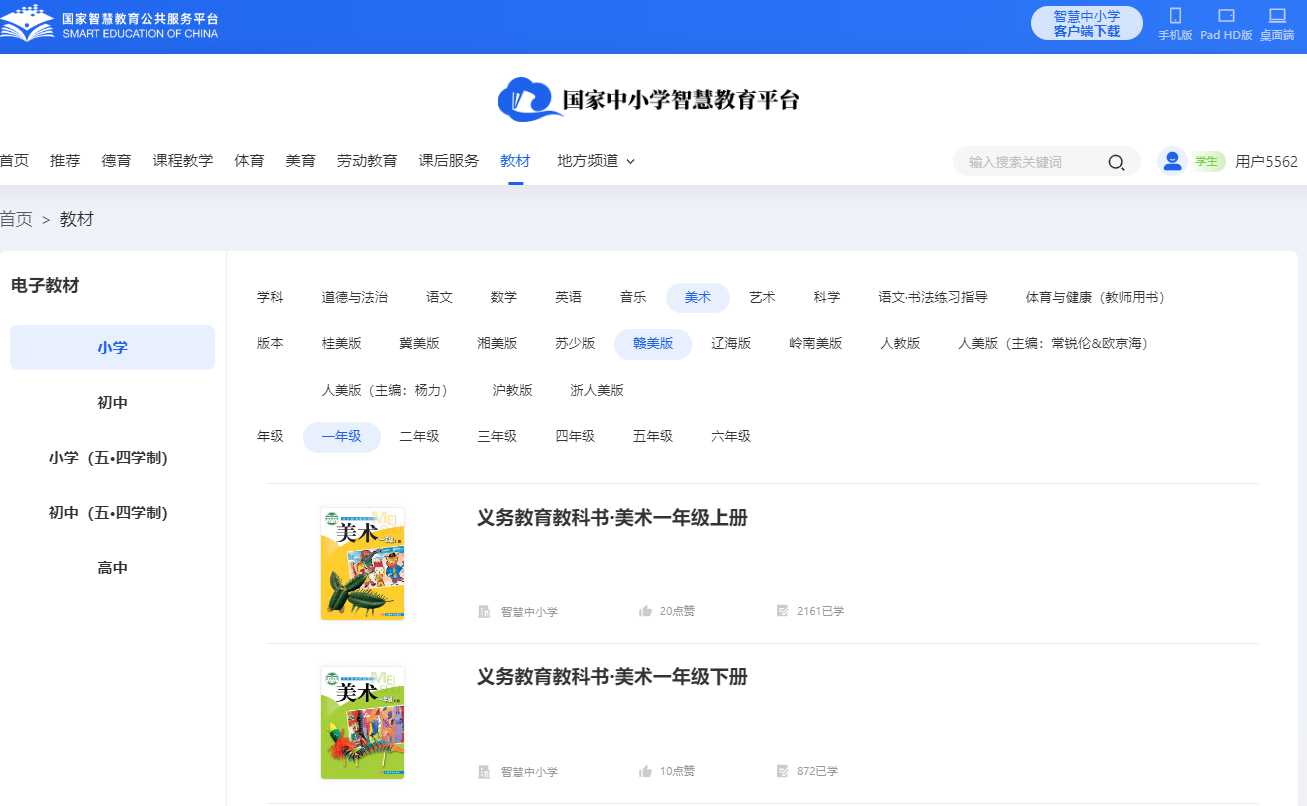Go to the 首页 nav item
The width and height of the screenshot is (1307, 806).
click(14, 161)
